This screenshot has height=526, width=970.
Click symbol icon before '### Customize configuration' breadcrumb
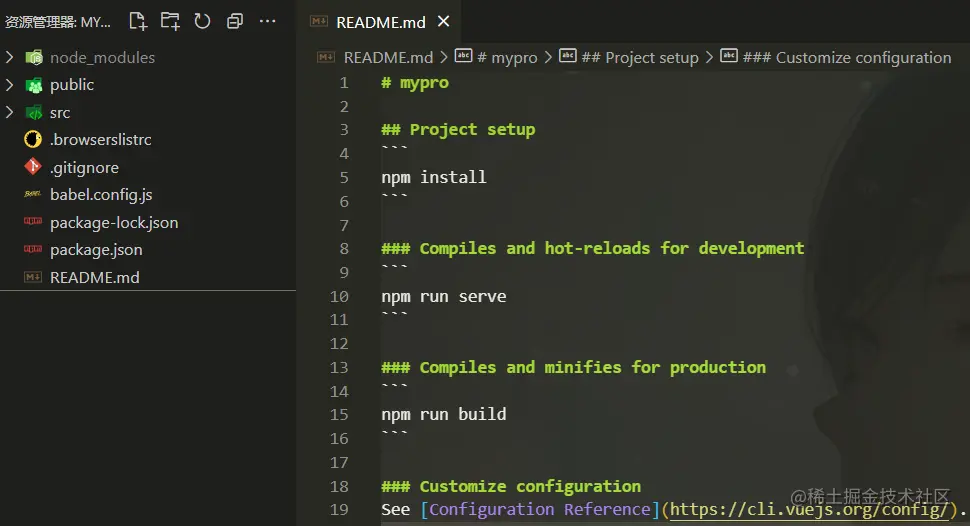[x=729, y=56]
